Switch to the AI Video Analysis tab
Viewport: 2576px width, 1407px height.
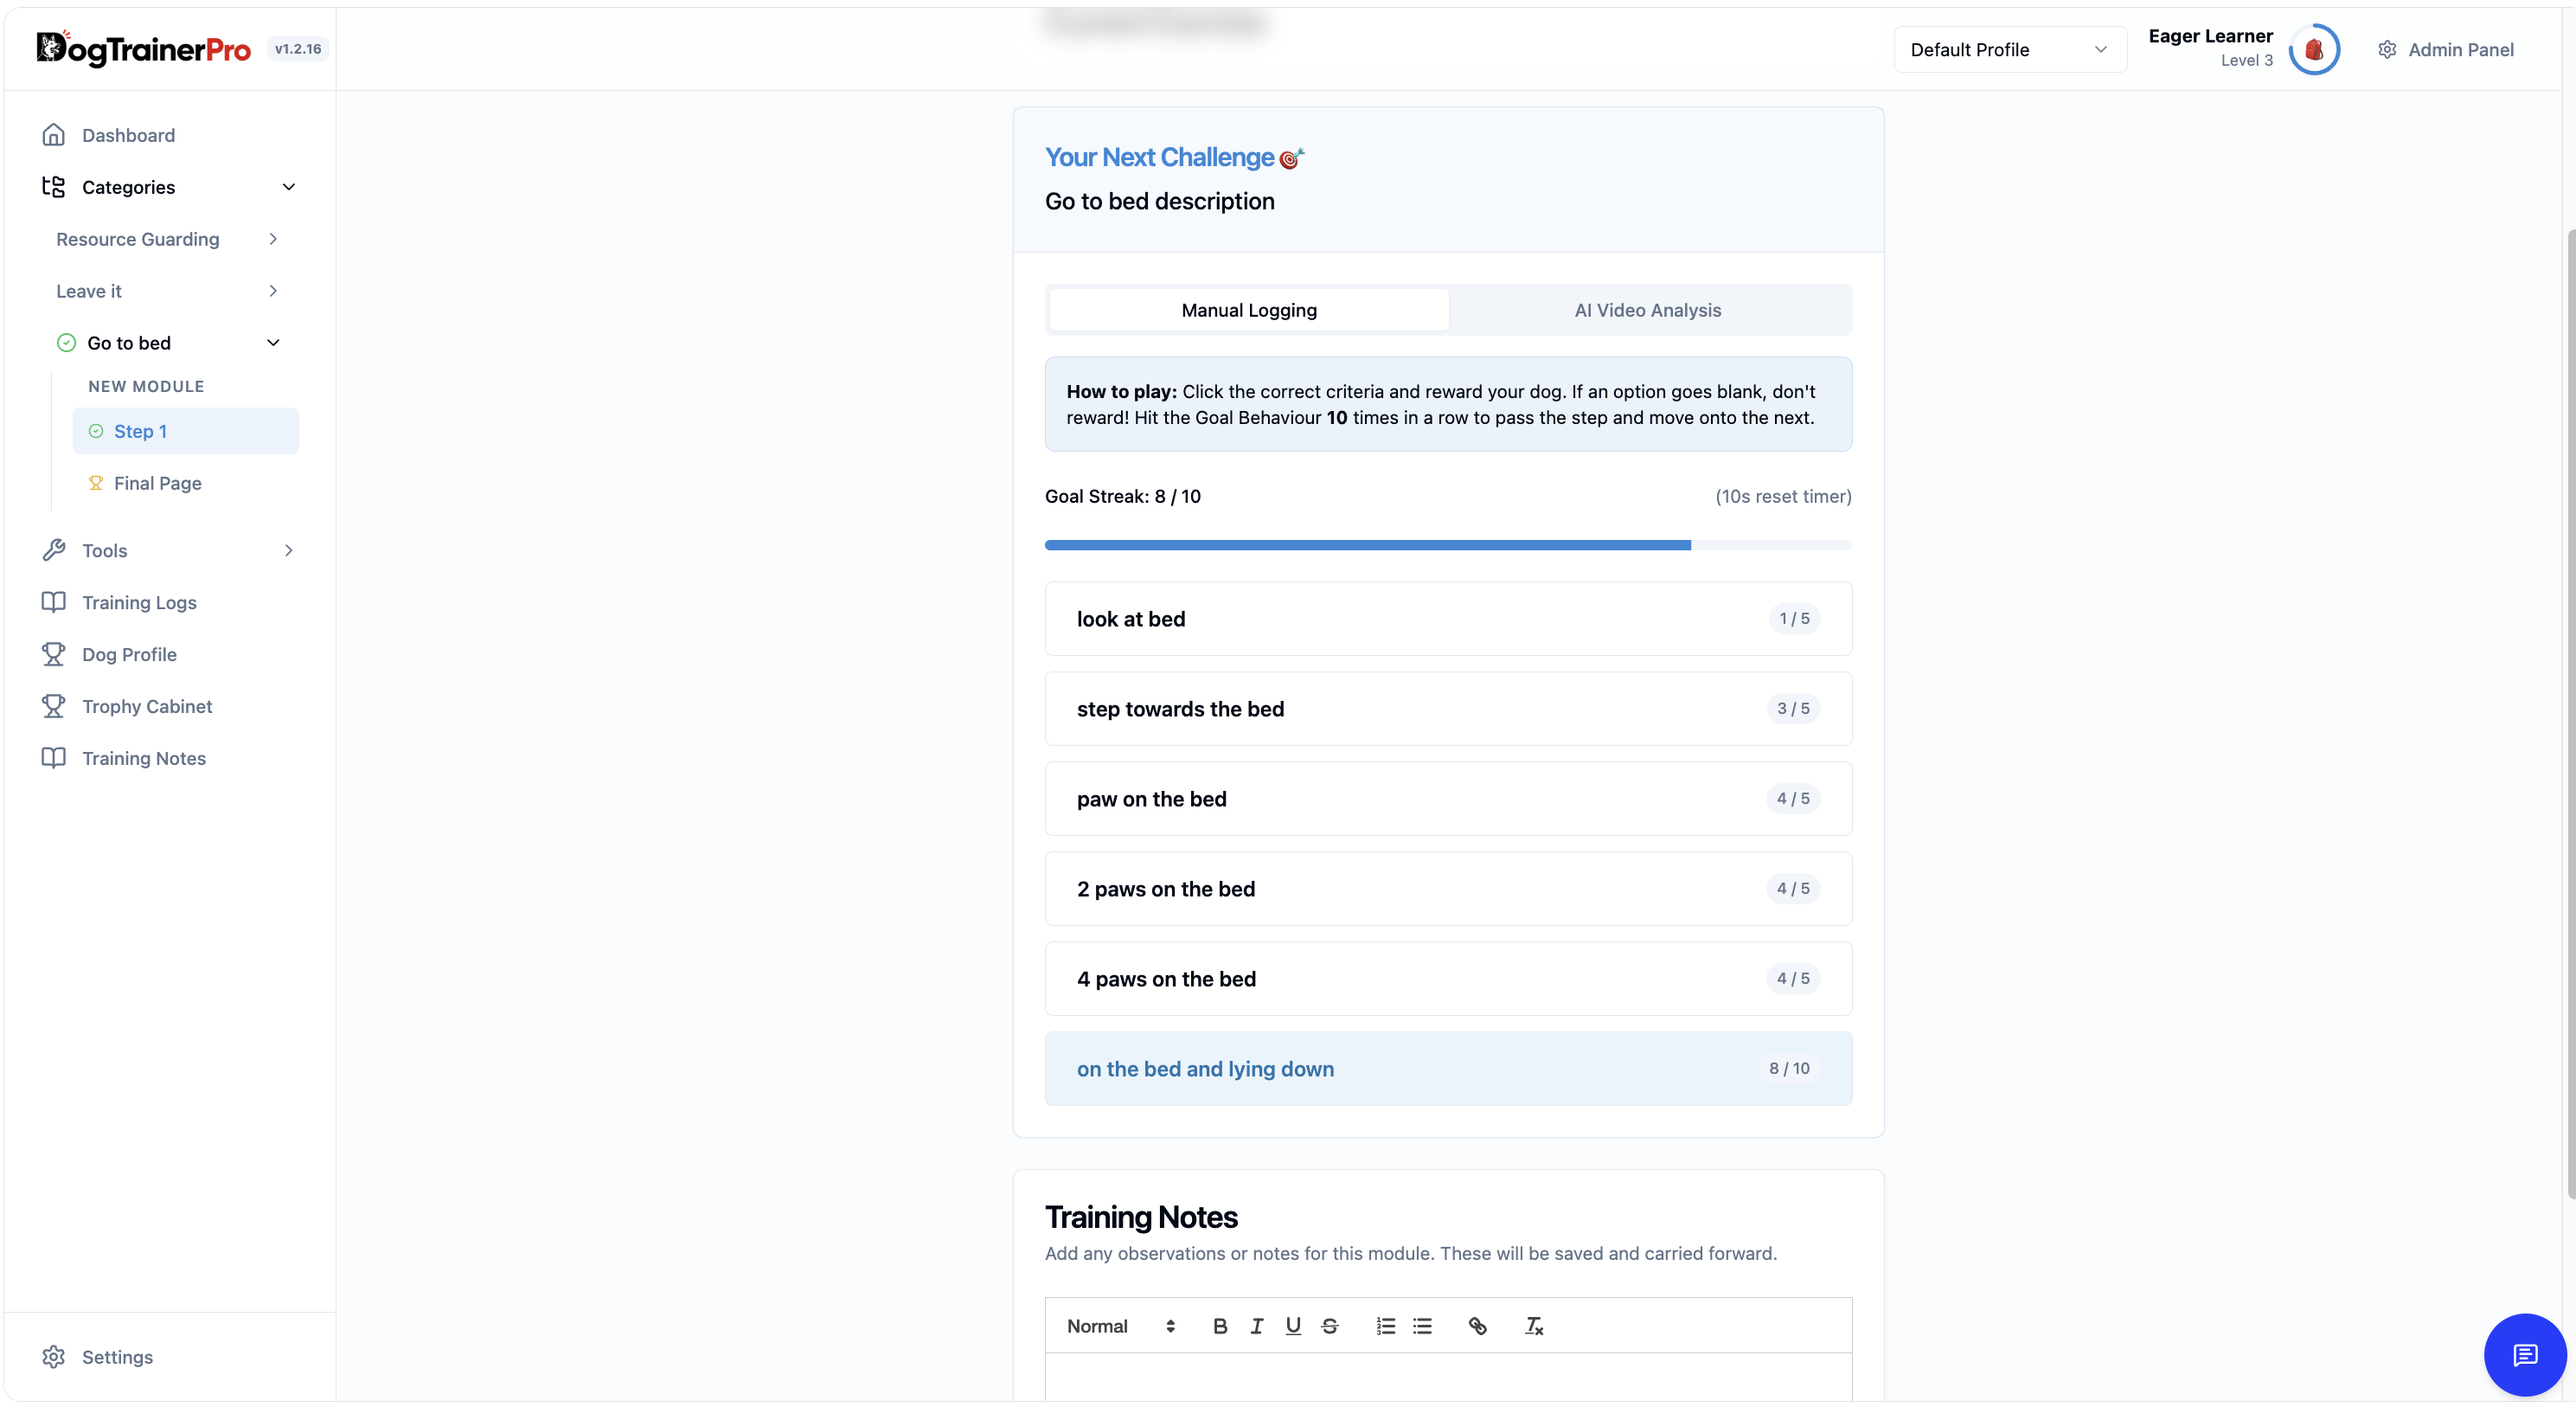[x=1648, y=310]
